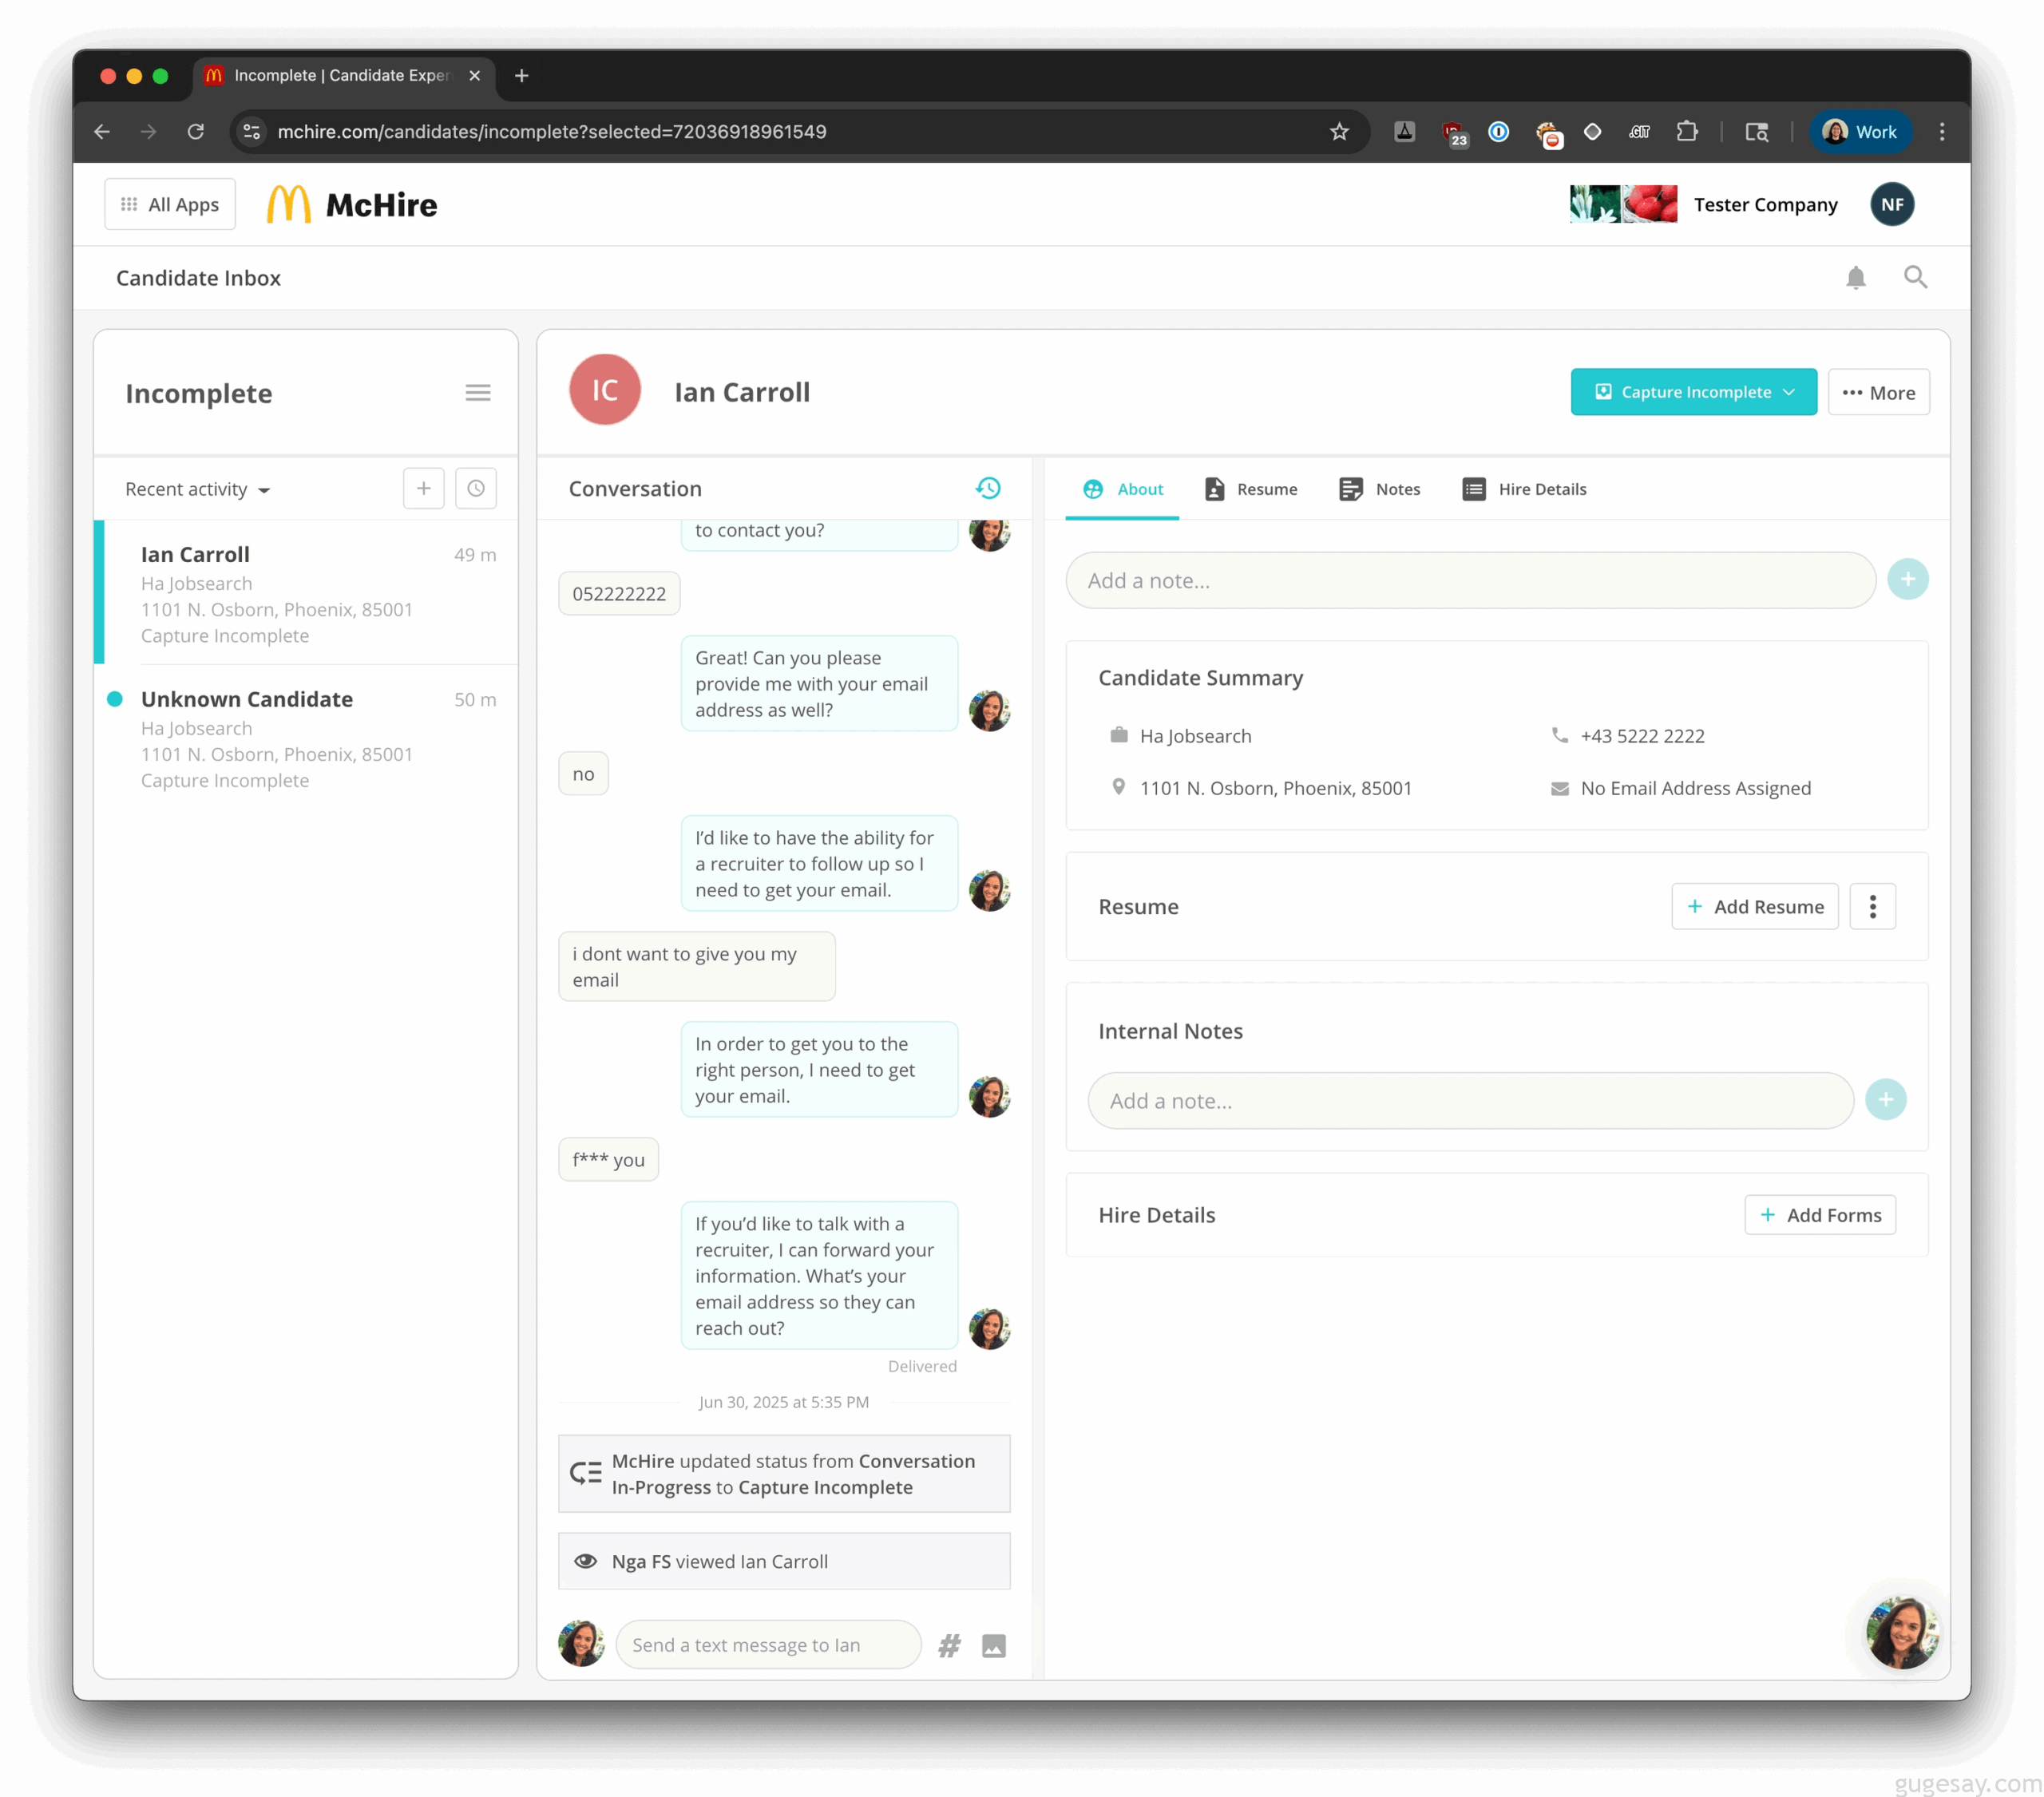Click the IC avatar circle
2044x1797 pixels.
604,390
